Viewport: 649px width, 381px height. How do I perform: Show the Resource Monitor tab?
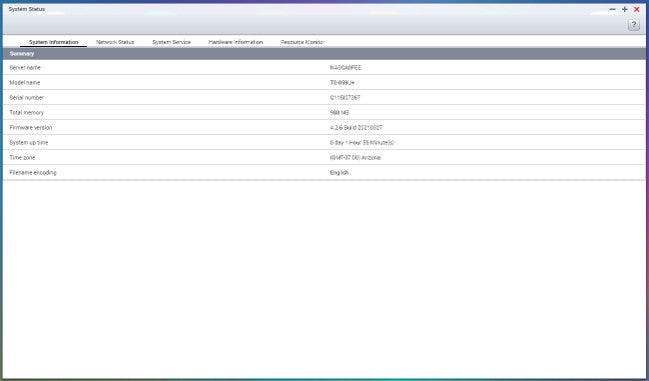click(303, 42)
